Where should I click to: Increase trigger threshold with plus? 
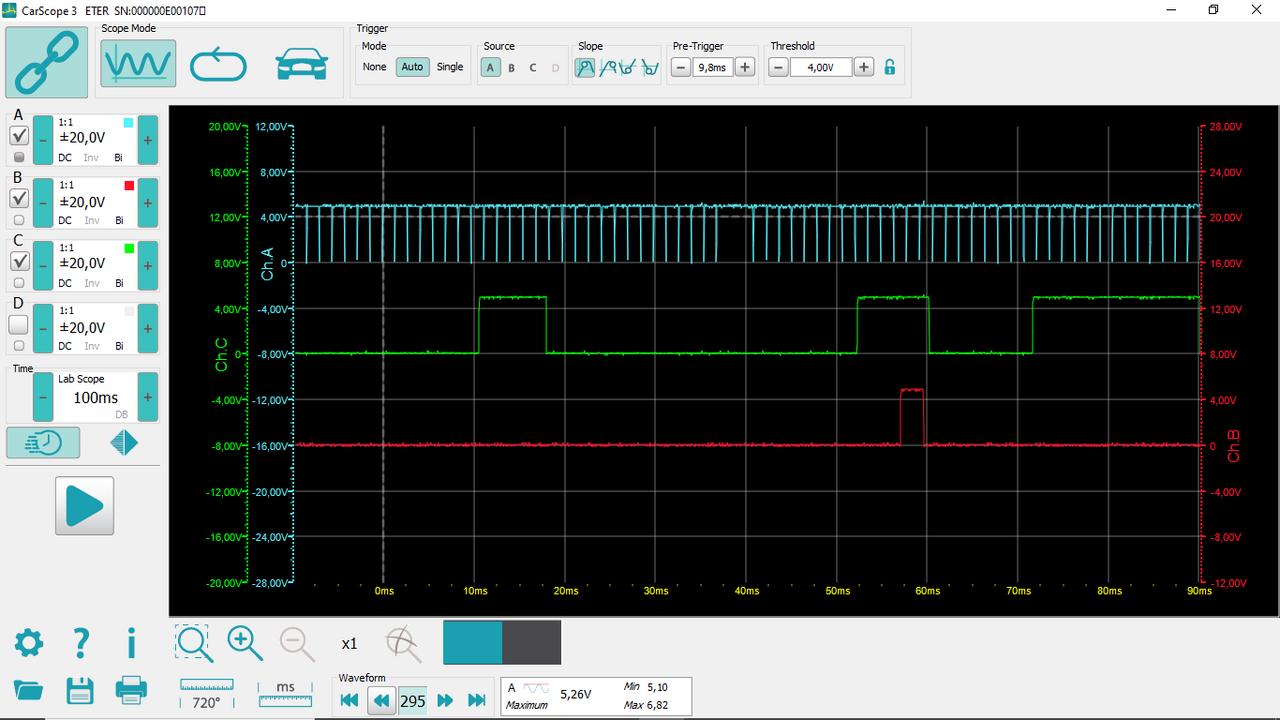click(x=864, y=67)
